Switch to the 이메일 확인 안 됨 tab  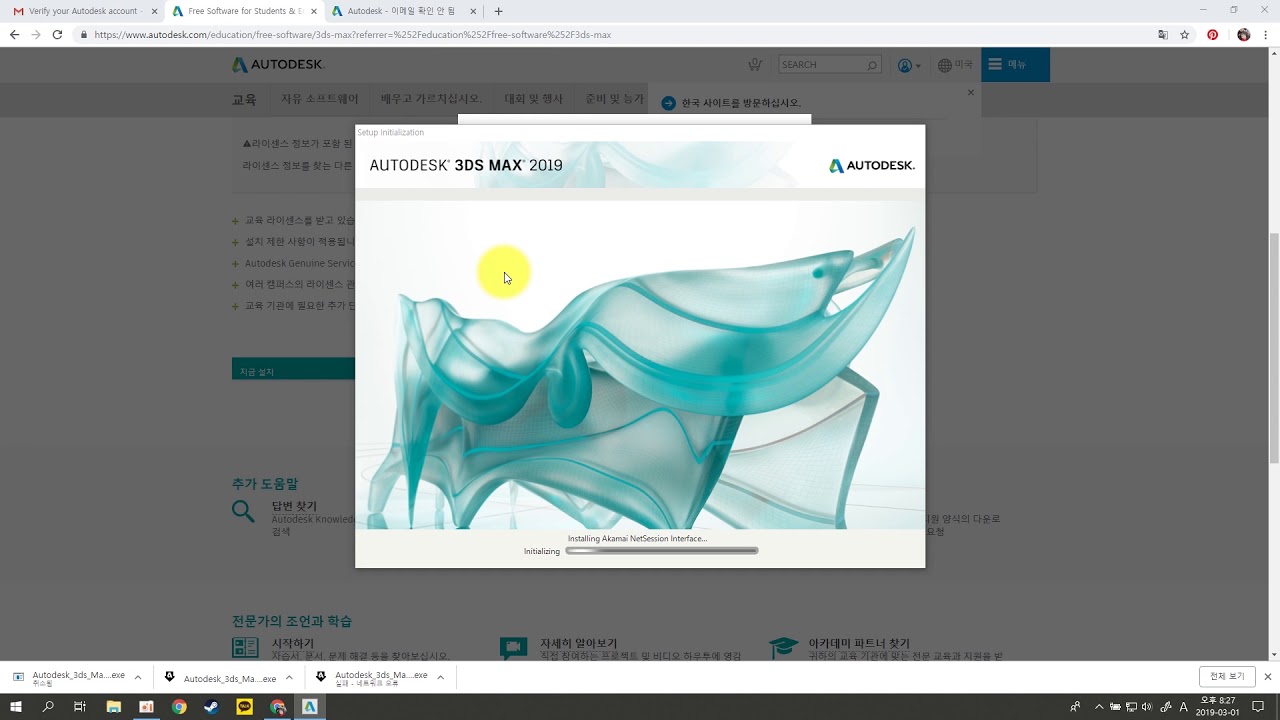coord(404,11)
